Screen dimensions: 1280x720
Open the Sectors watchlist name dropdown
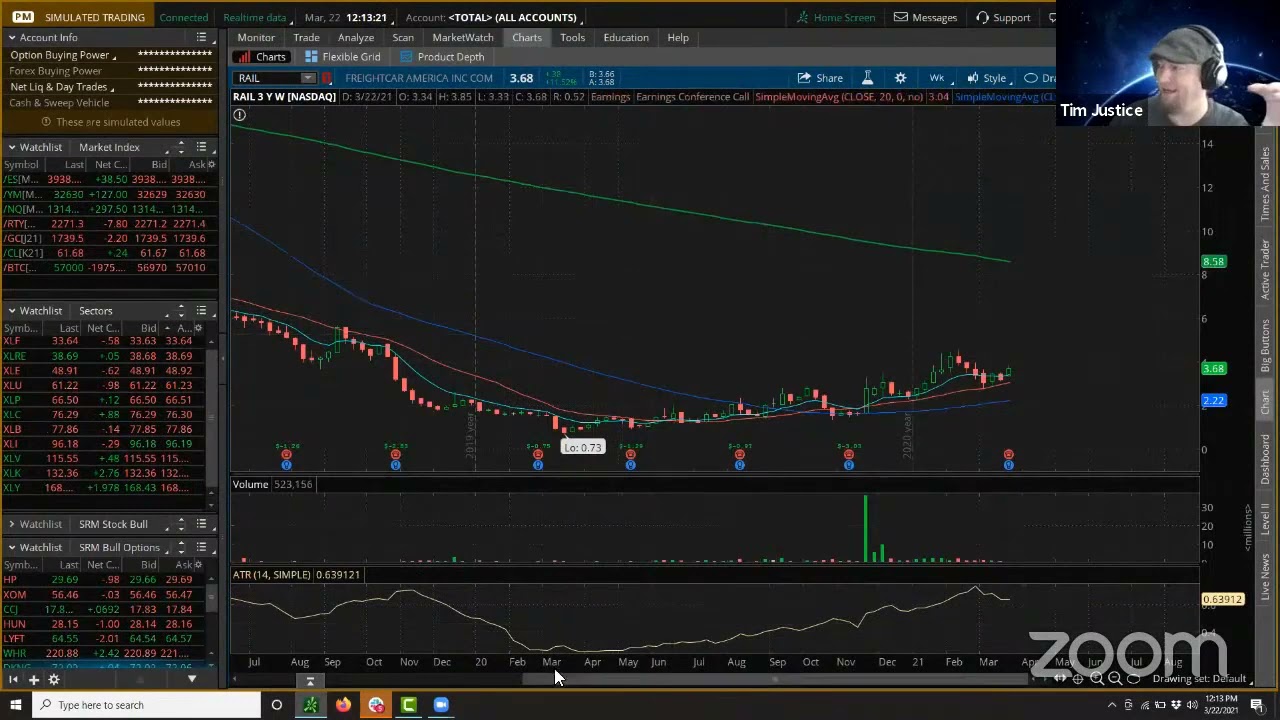pos(96,311)
